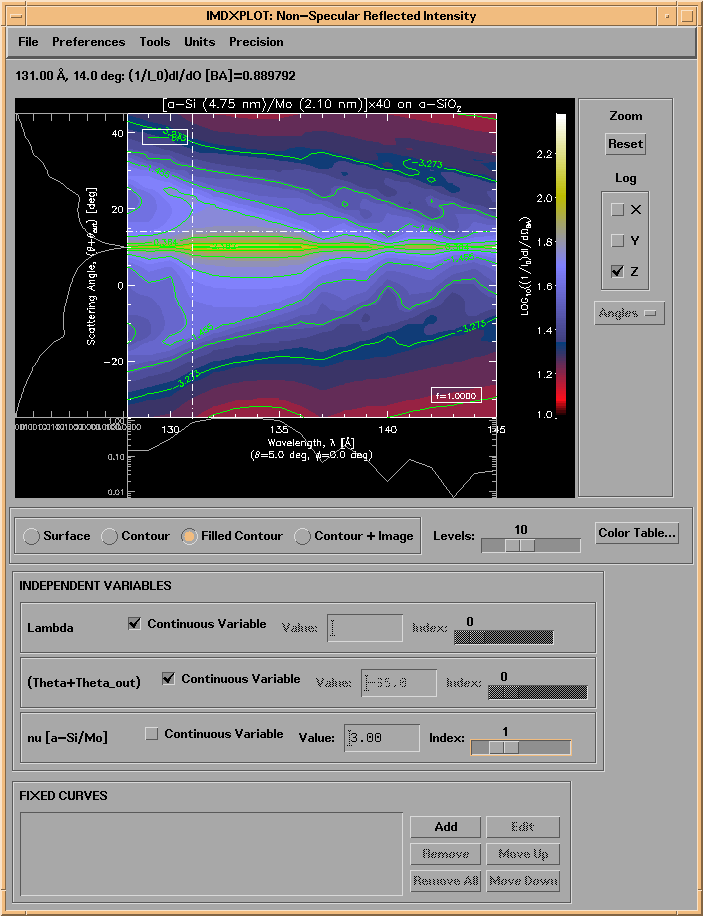Click the Scattering Angle axis label
This screenshot has width=703, height=916.
pos(92,266)
